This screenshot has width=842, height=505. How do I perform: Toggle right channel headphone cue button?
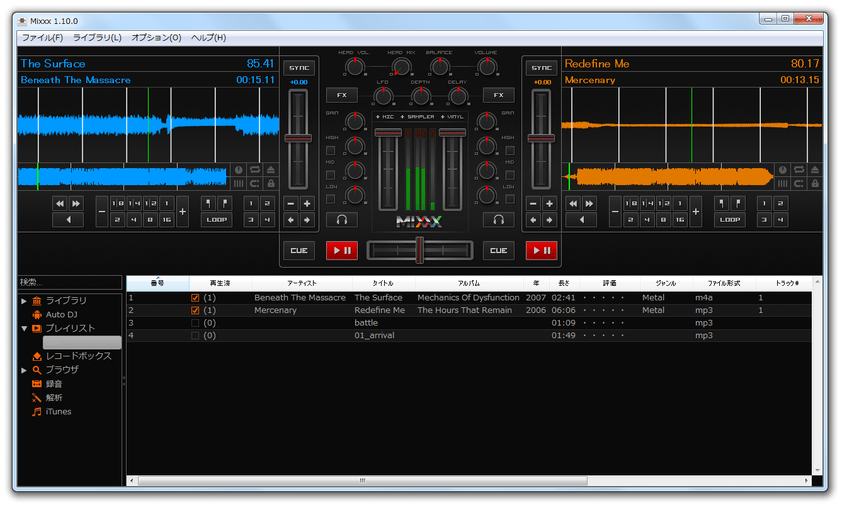[x=498, y=220]
